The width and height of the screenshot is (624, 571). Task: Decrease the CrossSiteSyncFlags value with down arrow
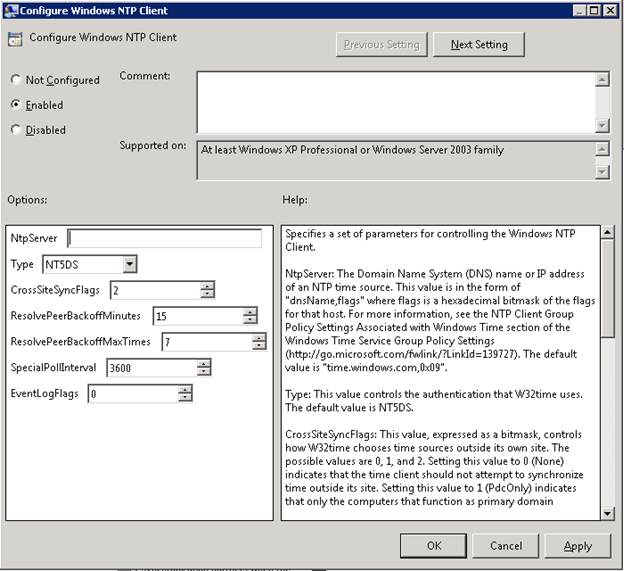click(207, 294)
